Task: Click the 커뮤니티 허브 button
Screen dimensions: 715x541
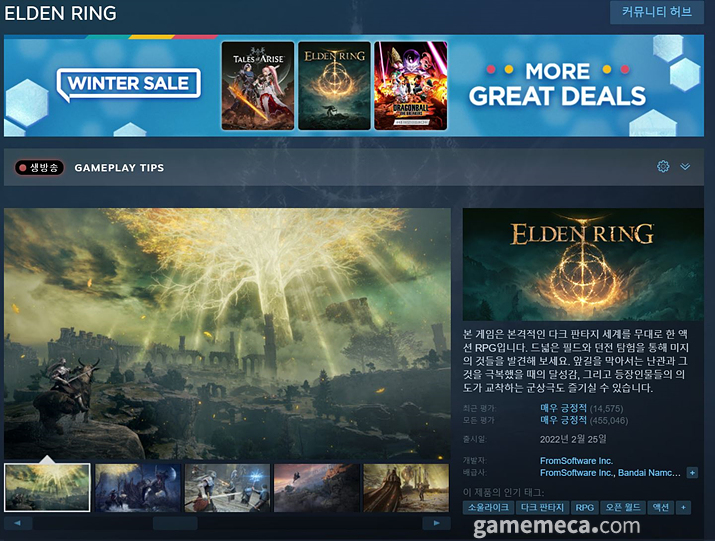Action: click(x=657, y=12)
